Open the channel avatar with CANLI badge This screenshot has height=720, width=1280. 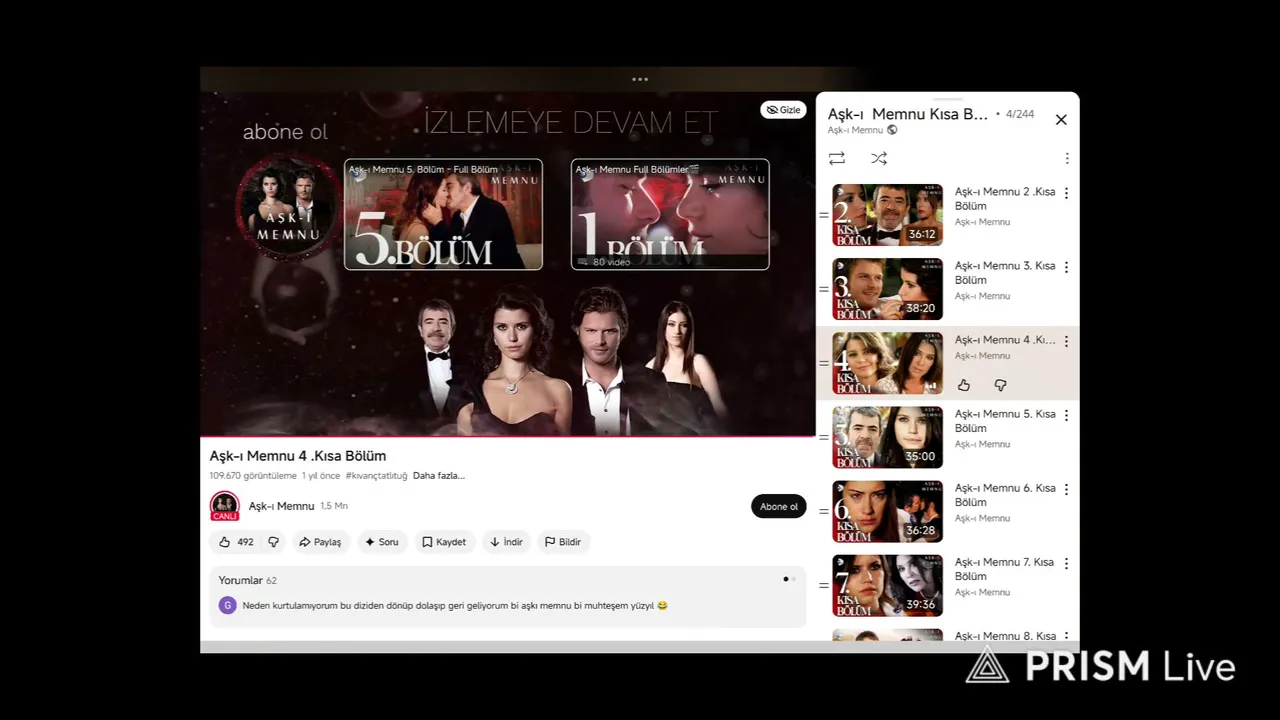pyautogui.click(x=224, y=506)
